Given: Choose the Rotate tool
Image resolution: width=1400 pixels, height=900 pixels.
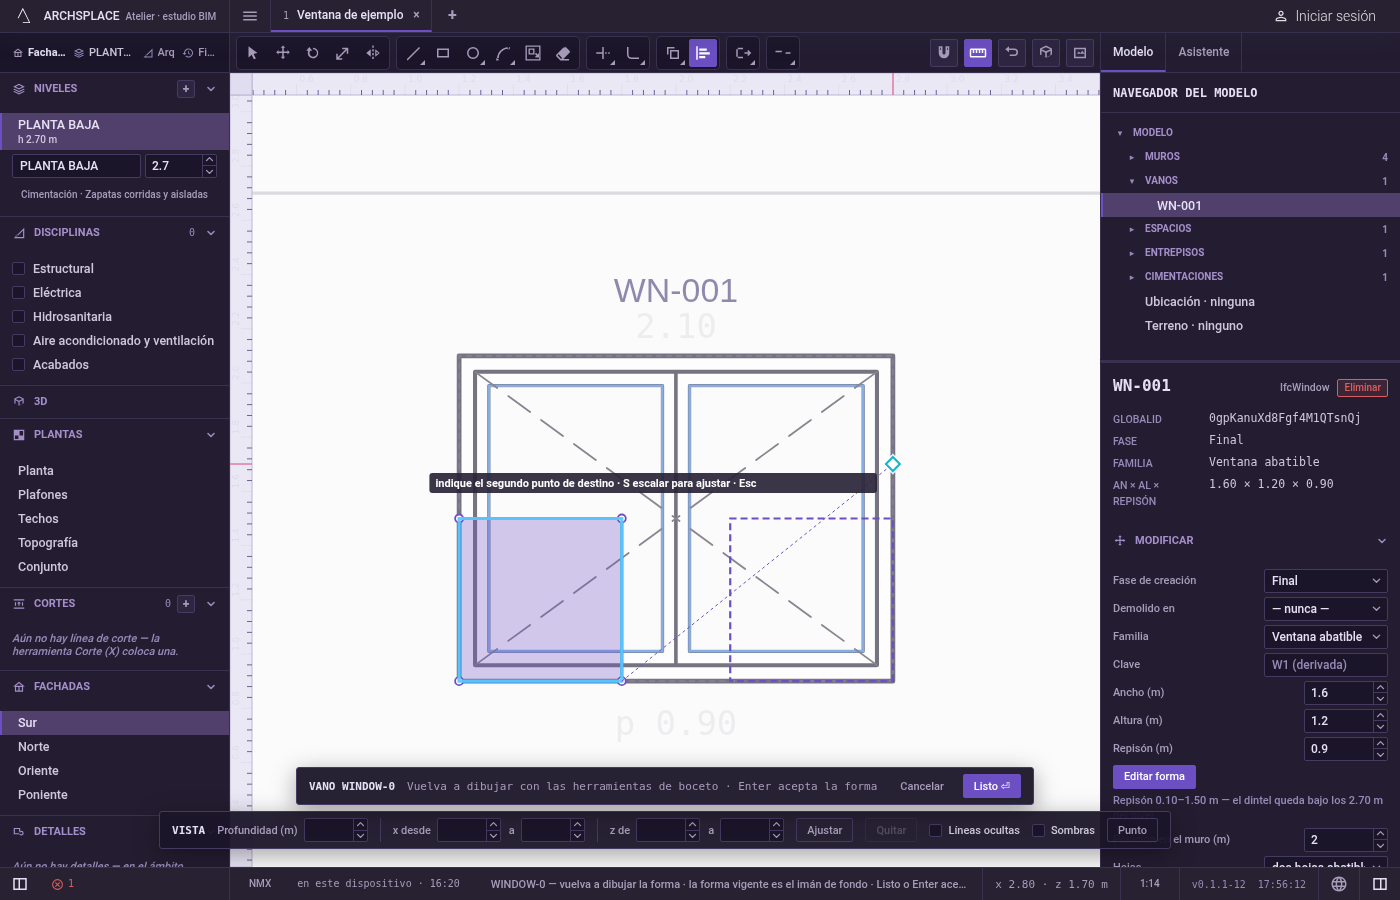Looking at the screenshot, I should [x=313, y=53].
